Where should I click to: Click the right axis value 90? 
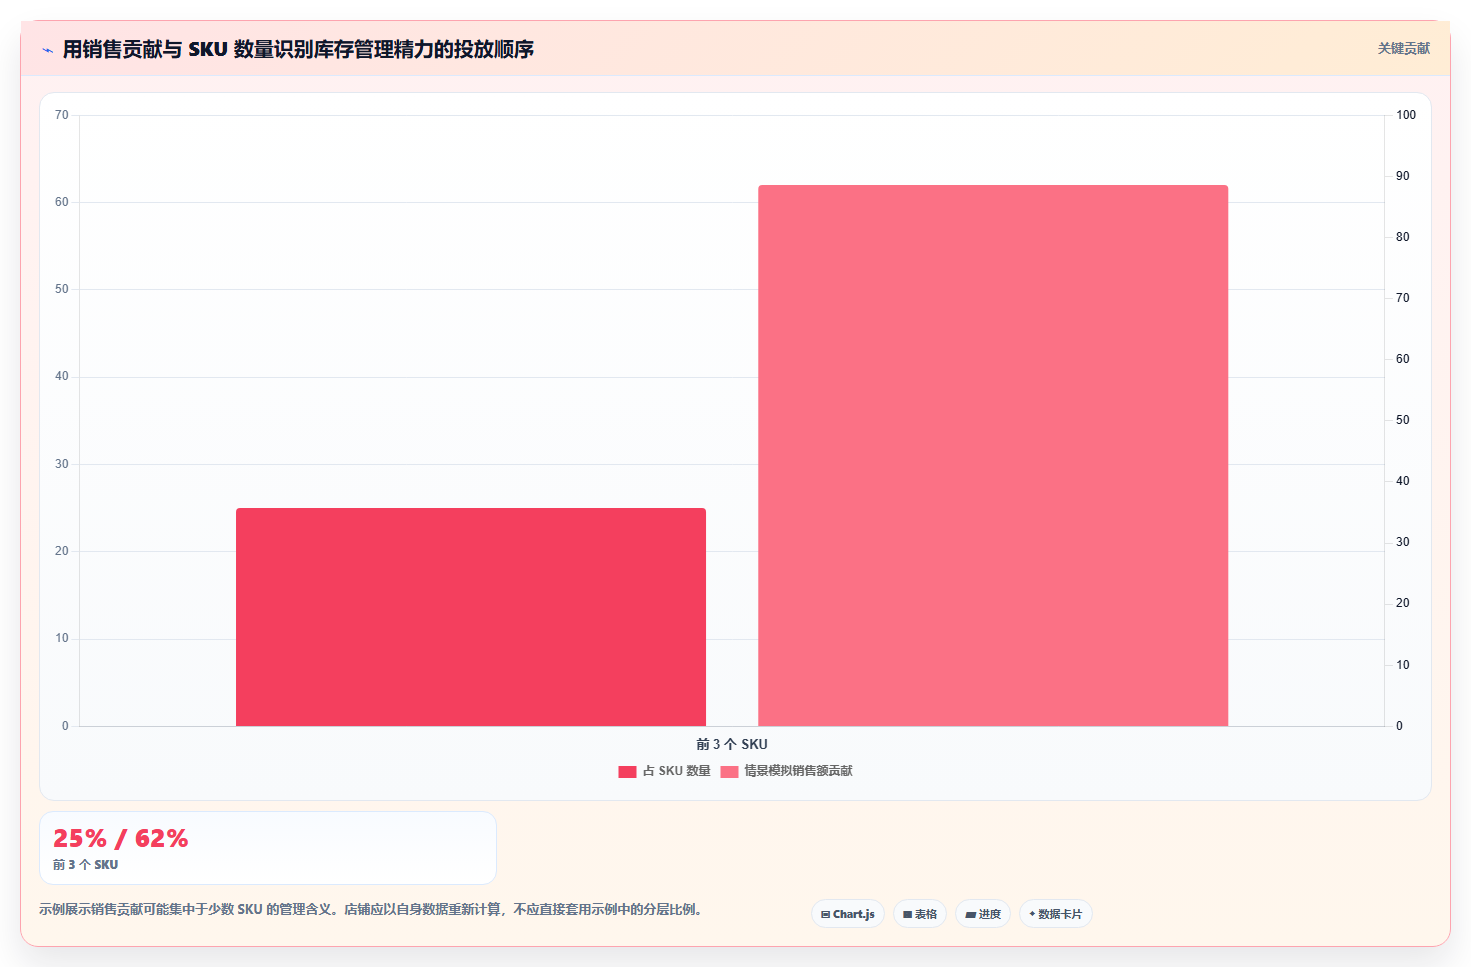point(1403,176)
